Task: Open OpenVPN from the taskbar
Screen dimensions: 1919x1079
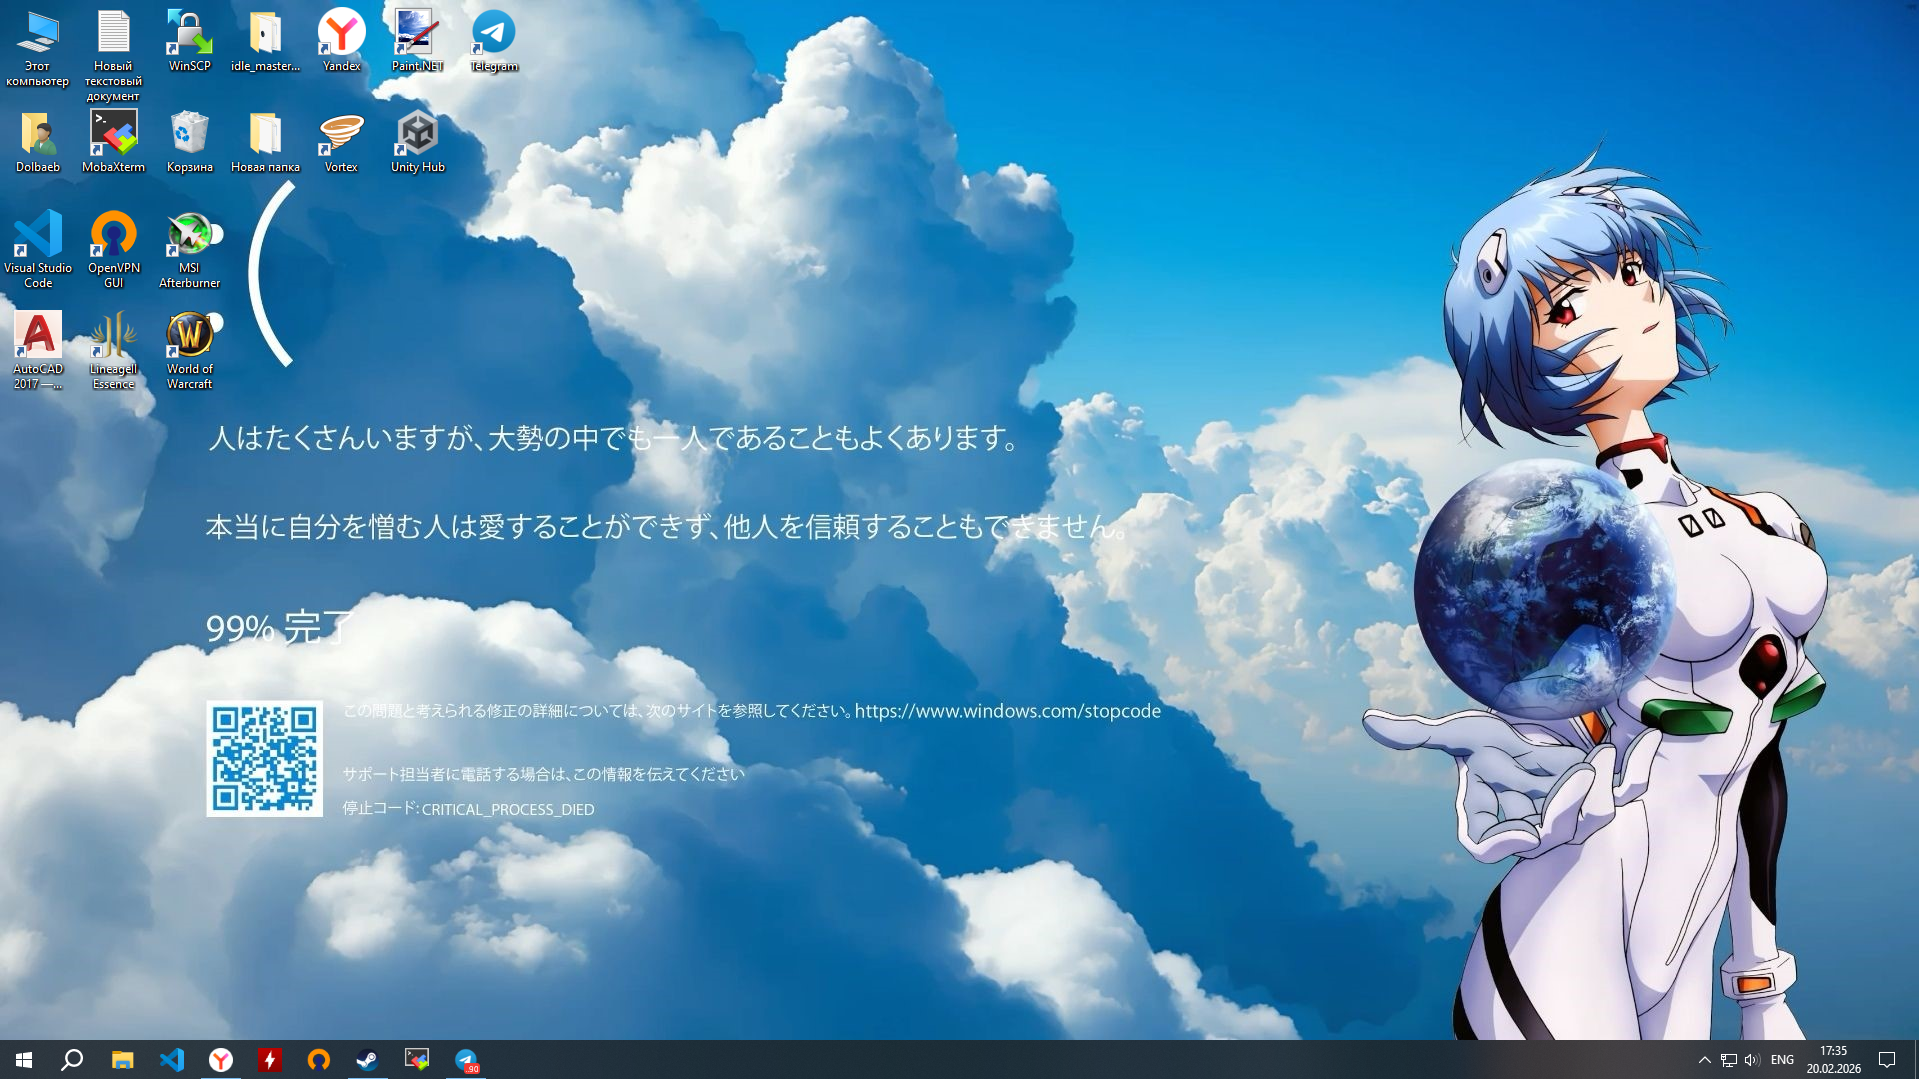Action: click(318, 1060)
